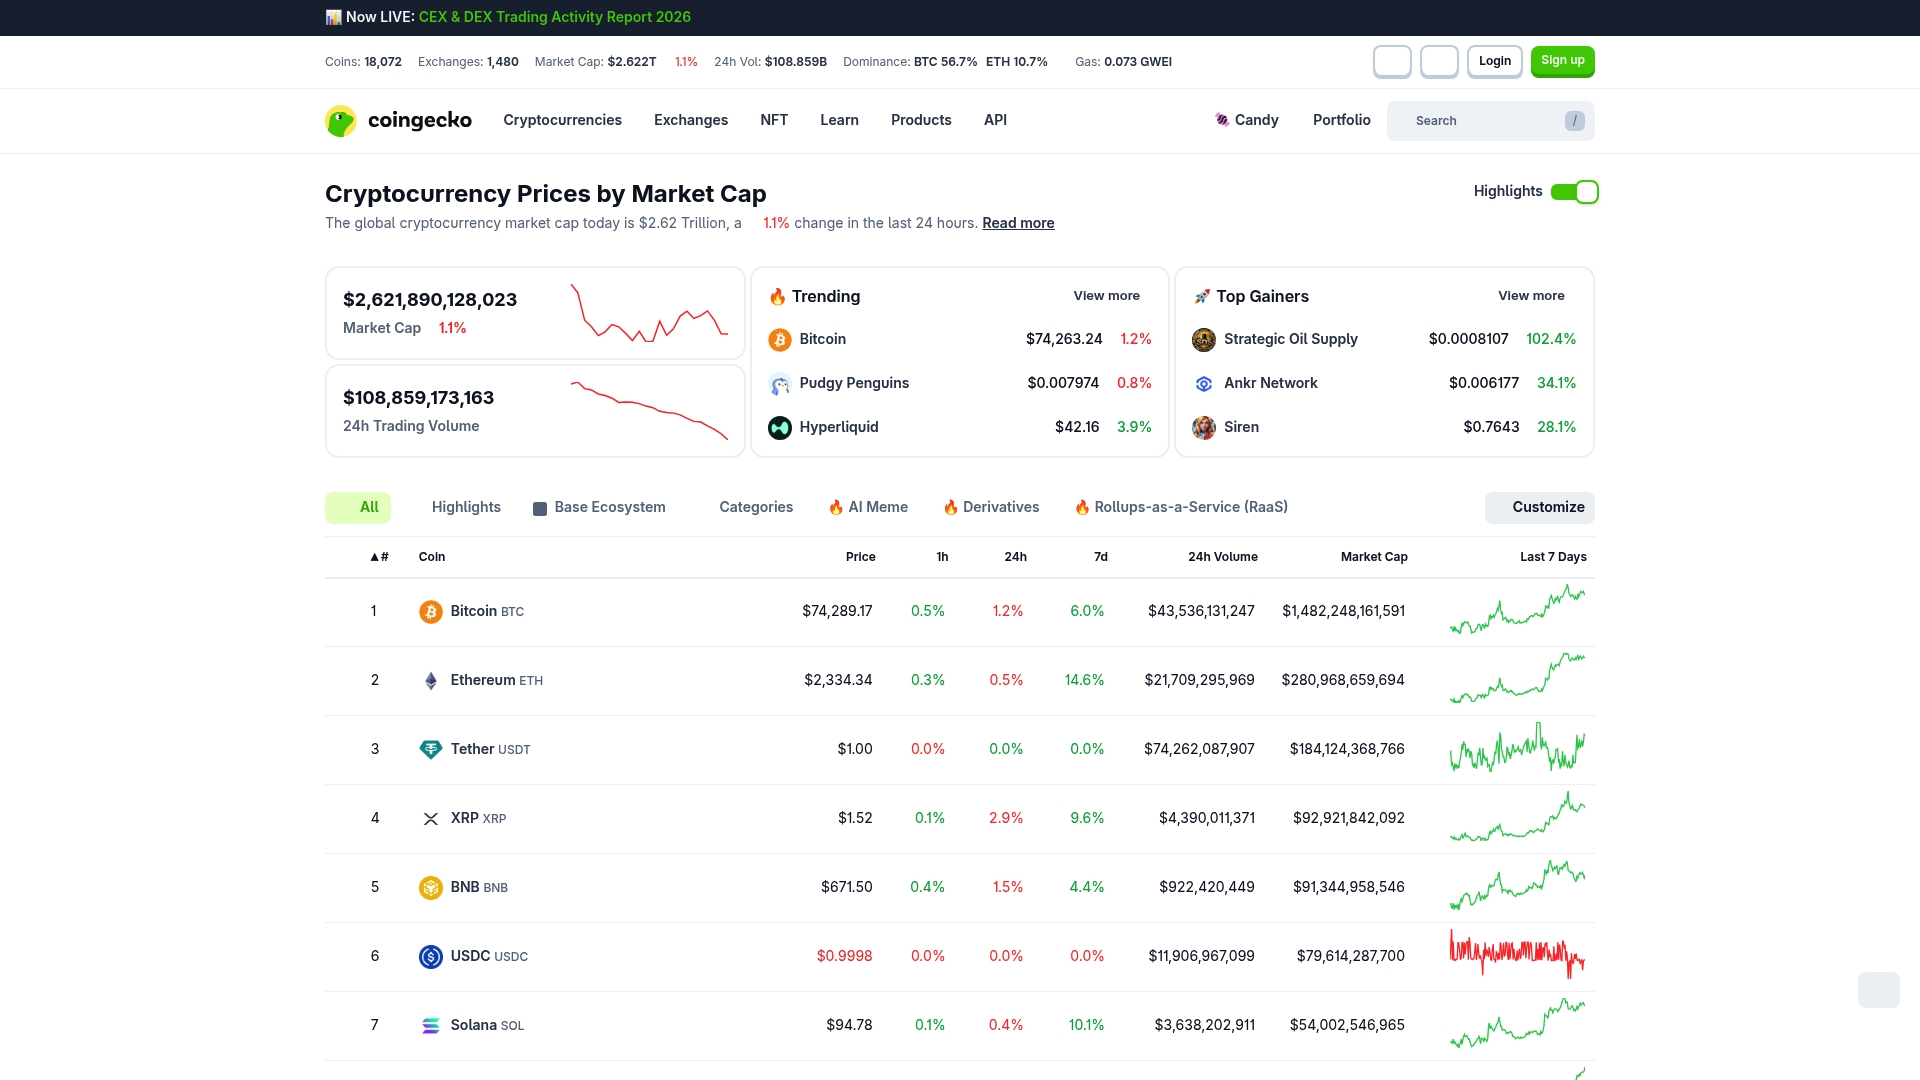This screenshot has width=1920, height=1080.
Task: Click the Sign up button
Action: tap(1563, 61)
